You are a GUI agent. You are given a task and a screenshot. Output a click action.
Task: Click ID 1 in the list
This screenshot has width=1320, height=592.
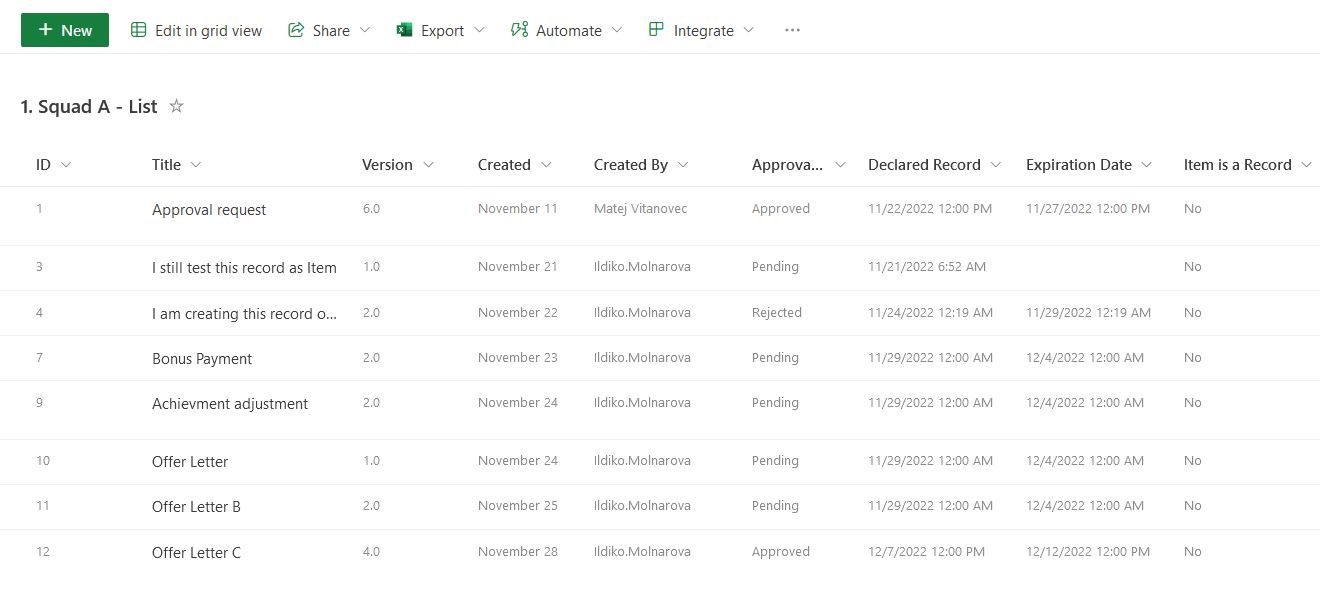[x=39, y=209]
